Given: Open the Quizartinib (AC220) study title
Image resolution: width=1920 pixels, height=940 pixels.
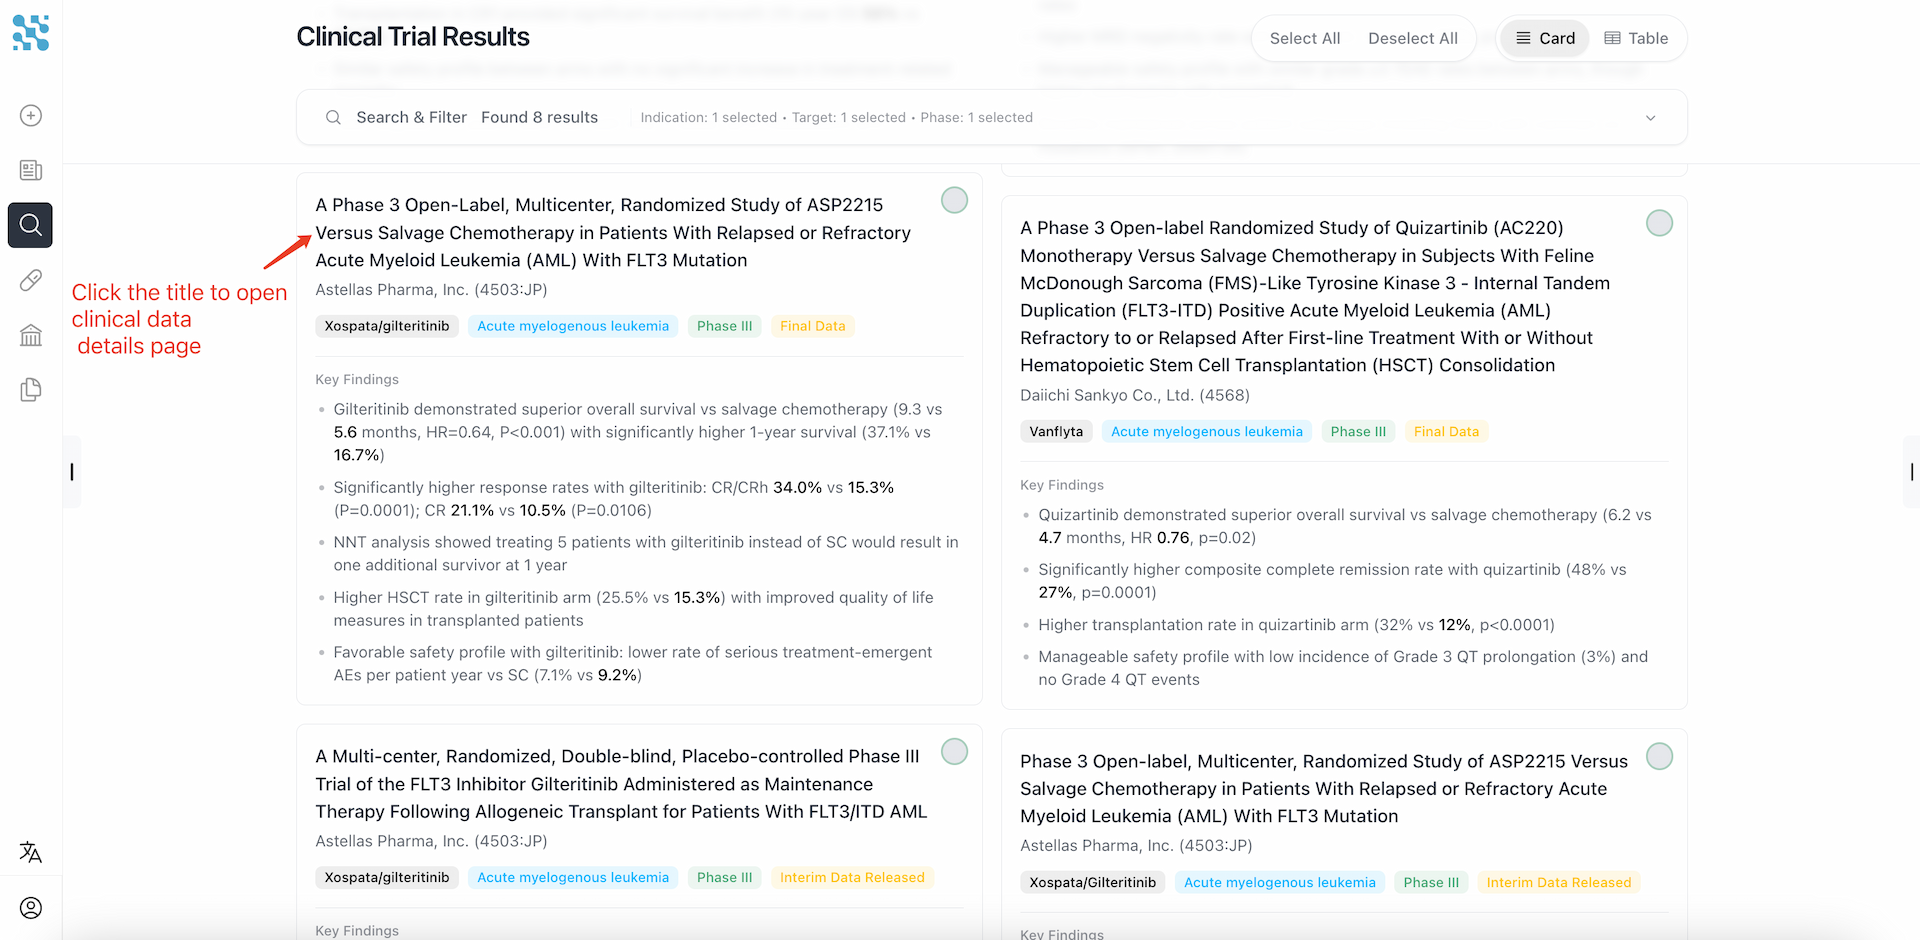Looking at the screenshot, I should 1315,296.
